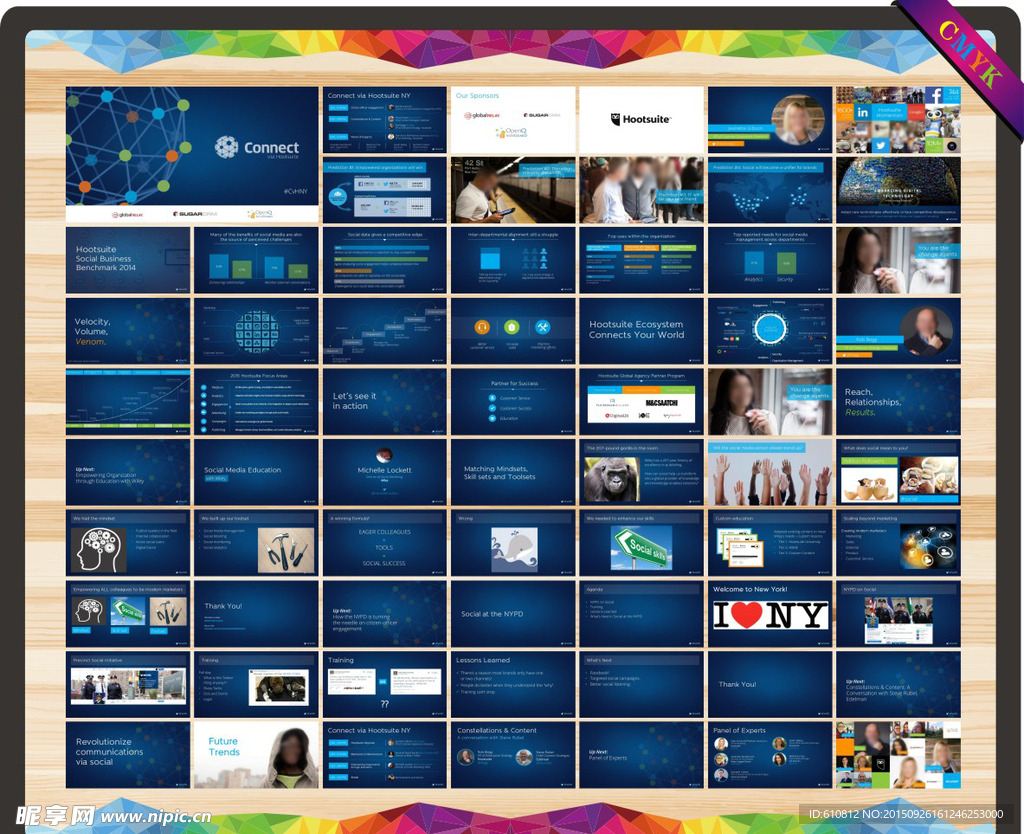Select the Michelle Lockett speaker slide
The width and height of the screenshot is (1024, 834).
(x=385, y=472)
